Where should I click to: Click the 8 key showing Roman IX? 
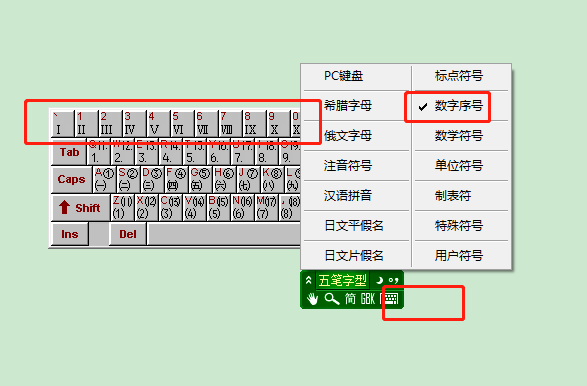coord(254,124)
